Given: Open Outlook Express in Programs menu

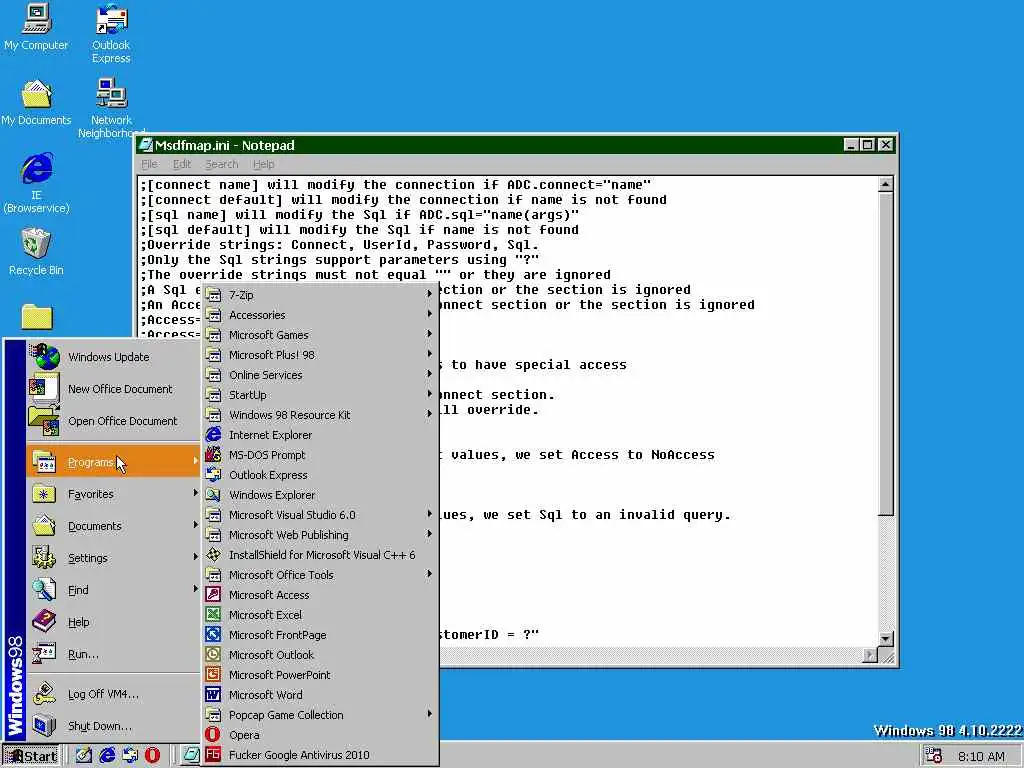Looking at the screenshot, I should [x=320, y=475].
